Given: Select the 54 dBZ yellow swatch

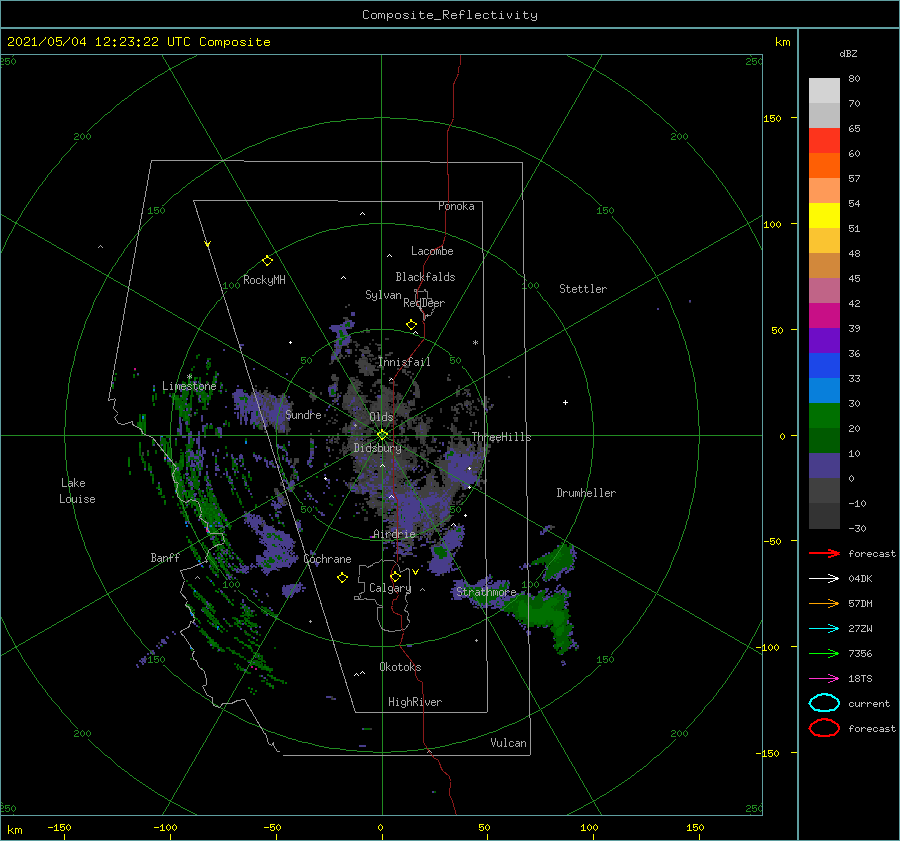Looking at the screenshot, I should tap(824, 215).
